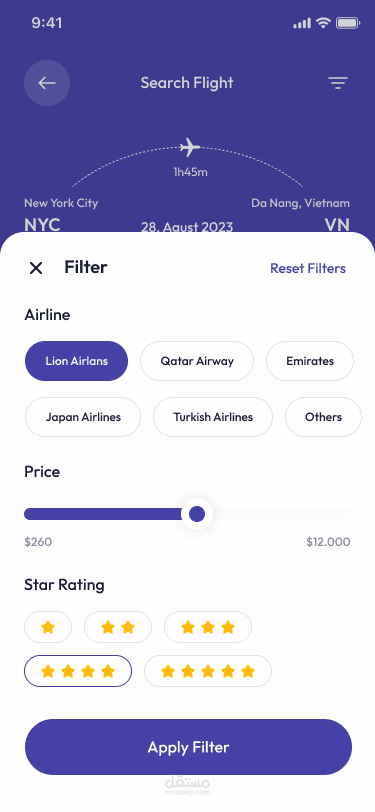Tap the Wi-Fi status icon
The image size is (375, 812).
pyautogui.click(x=324, y=23)
